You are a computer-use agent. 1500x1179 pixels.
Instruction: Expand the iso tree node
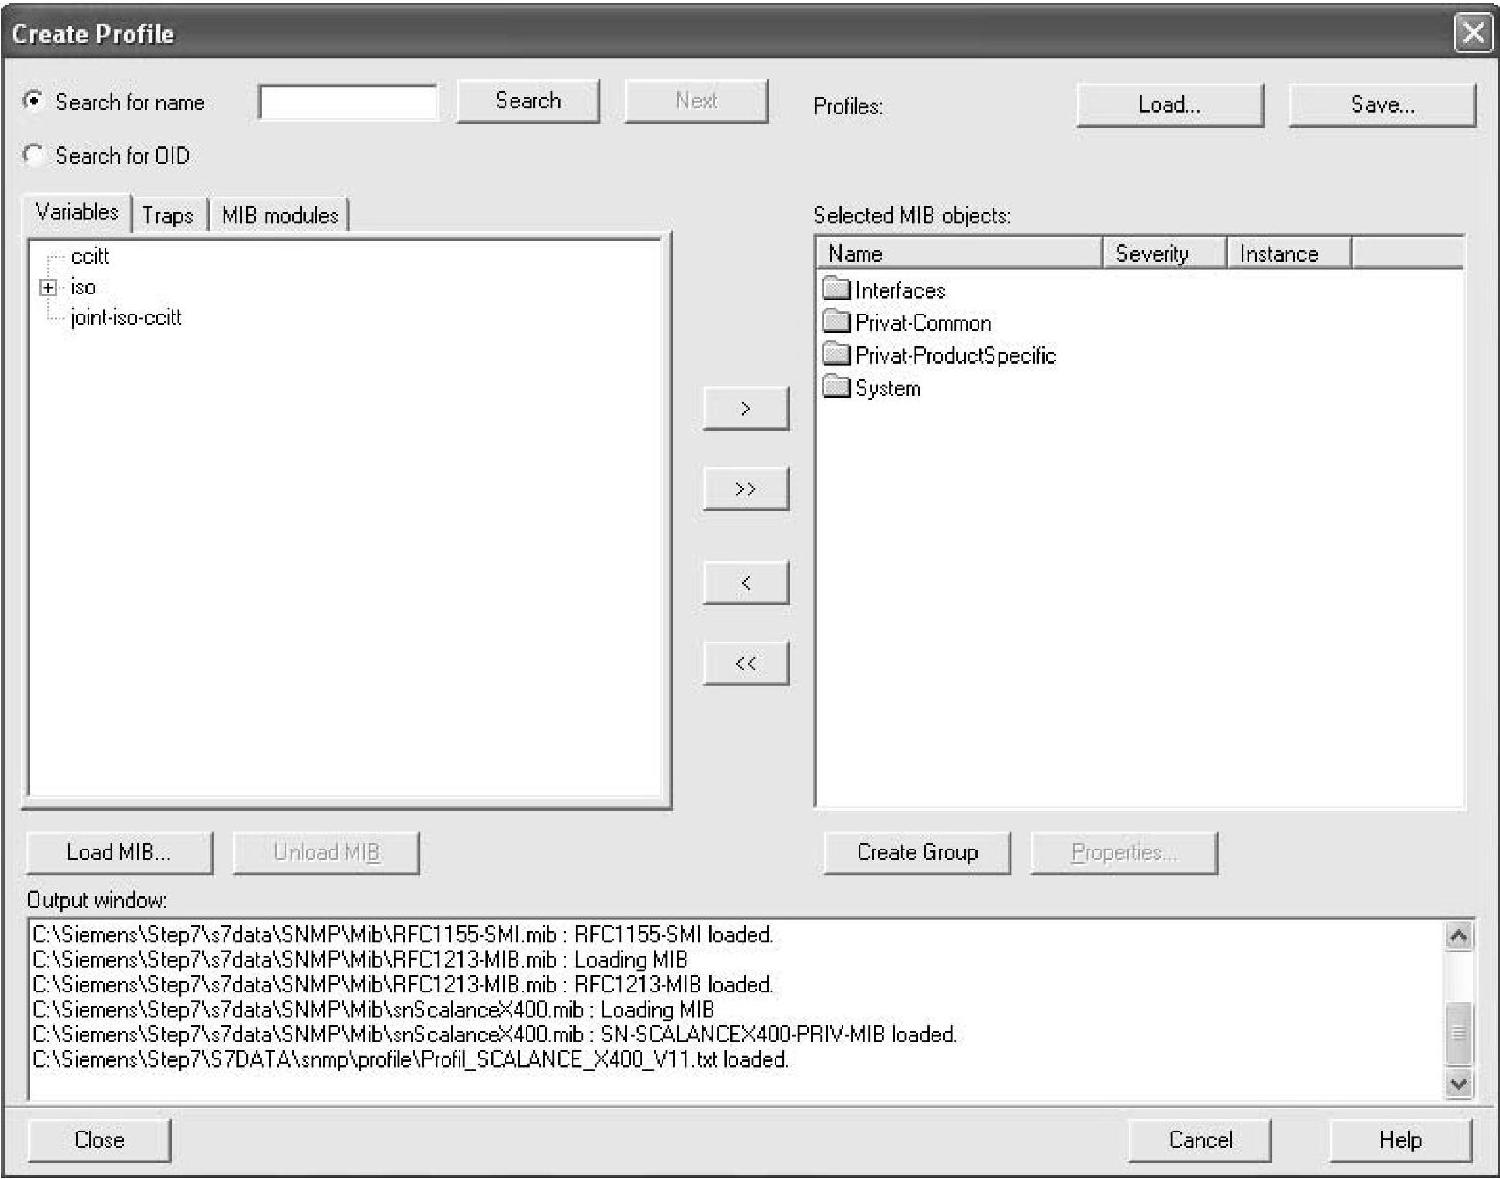pyautogui.click(x=48, y=288)
